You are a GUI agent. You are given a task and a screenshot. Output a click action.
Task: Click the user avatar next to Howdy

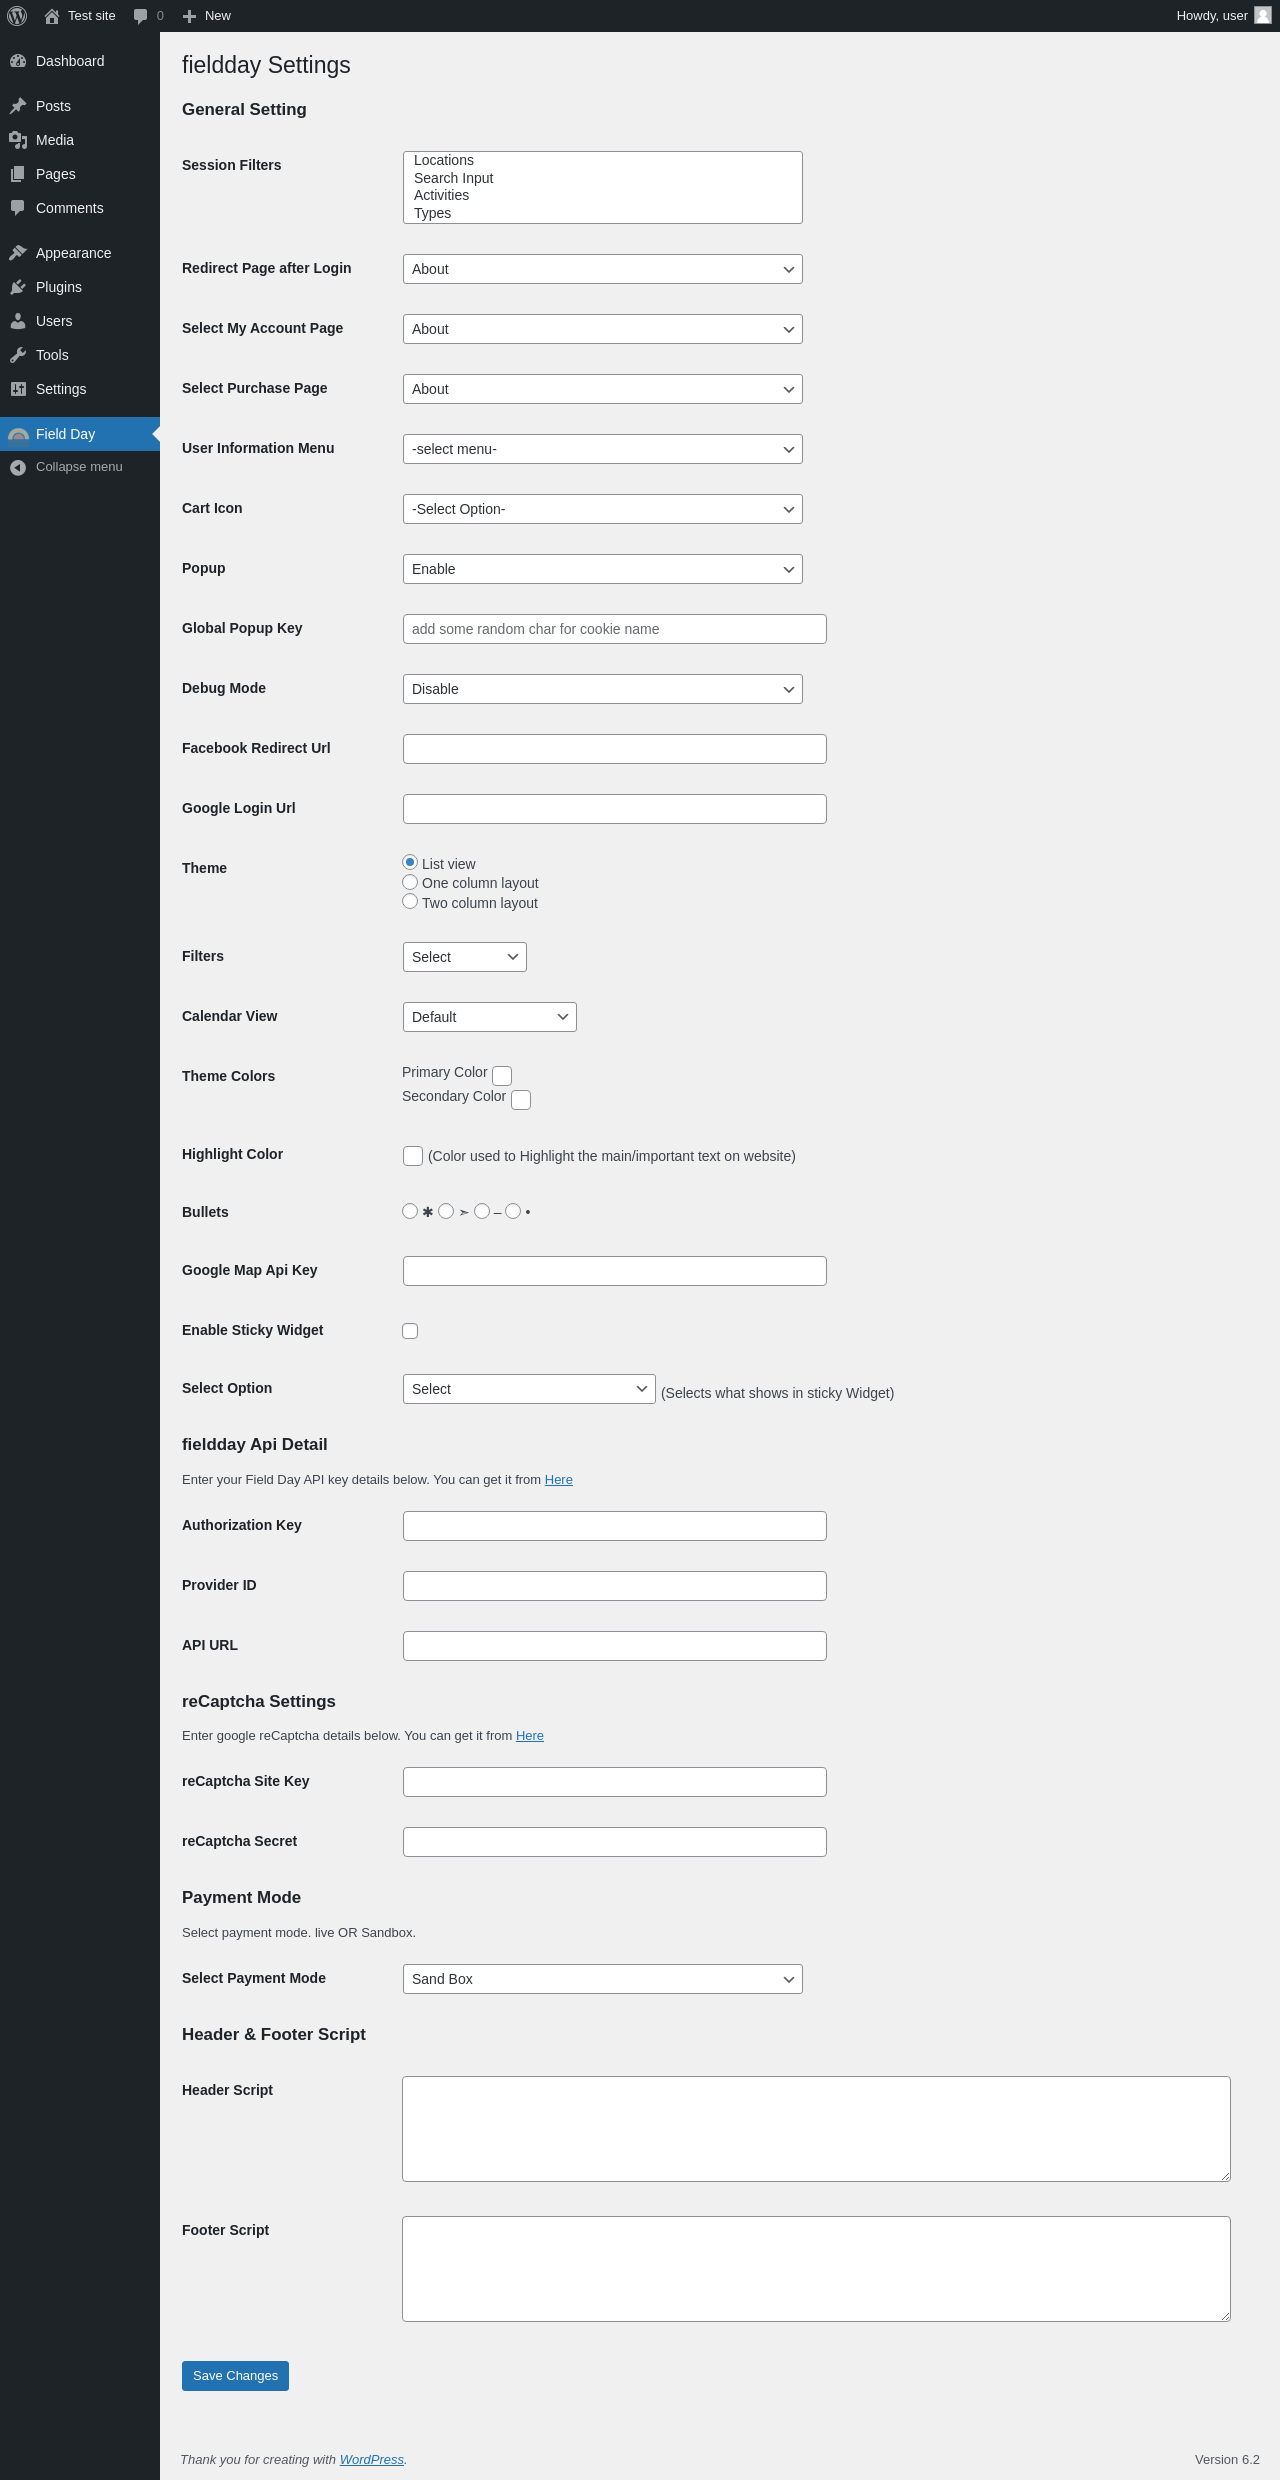[1263, 15]
